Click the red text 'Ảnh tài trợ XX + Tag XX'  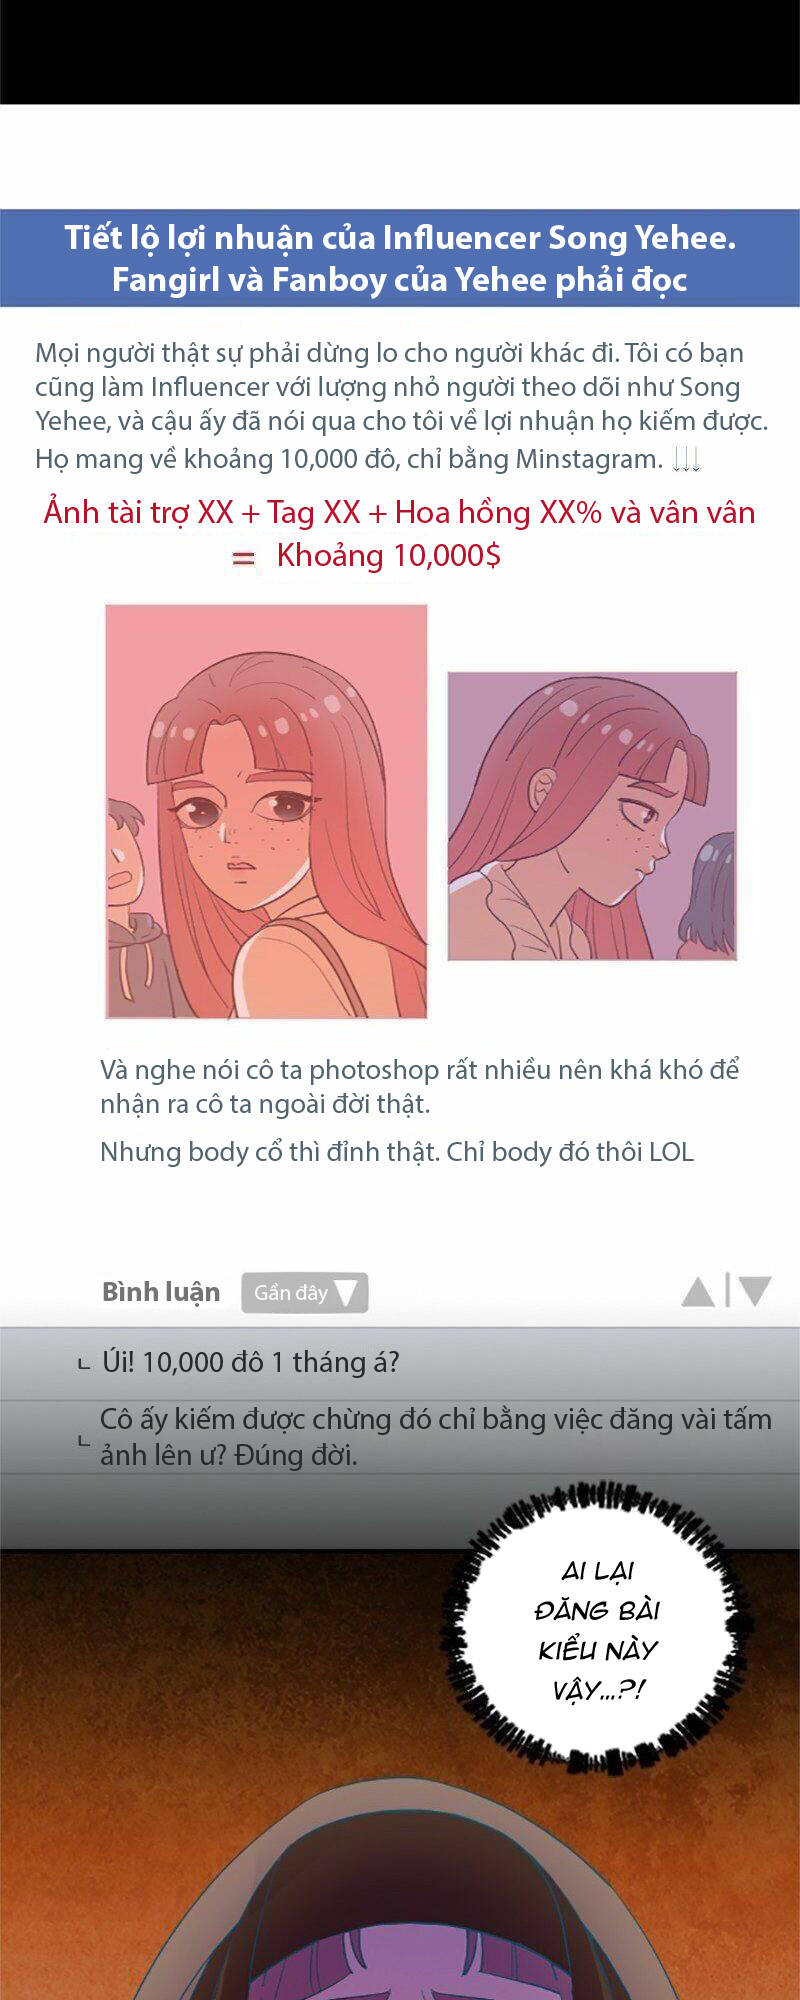202,512
